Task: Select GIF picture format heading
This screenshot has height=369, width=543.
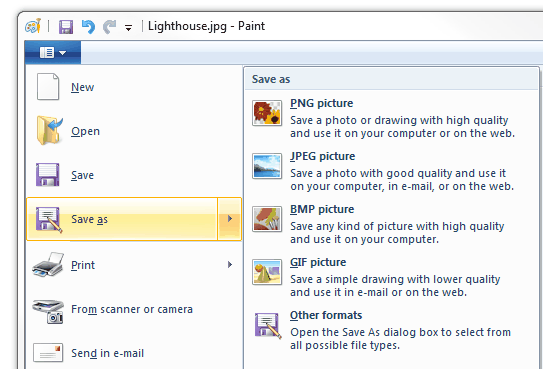Action: click(x=318, y=262)
